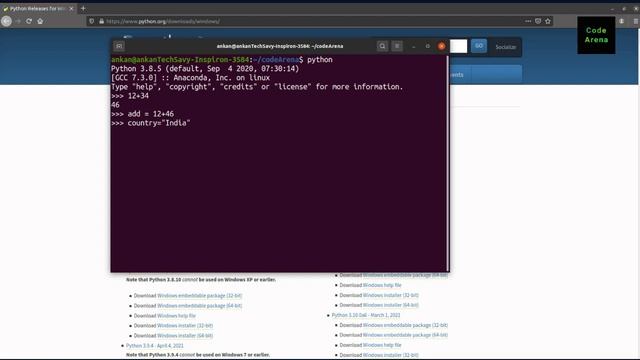Click the '>>> 12+34' input line
The width and height of the screenshot is (640, 360).
coord(130,96)
